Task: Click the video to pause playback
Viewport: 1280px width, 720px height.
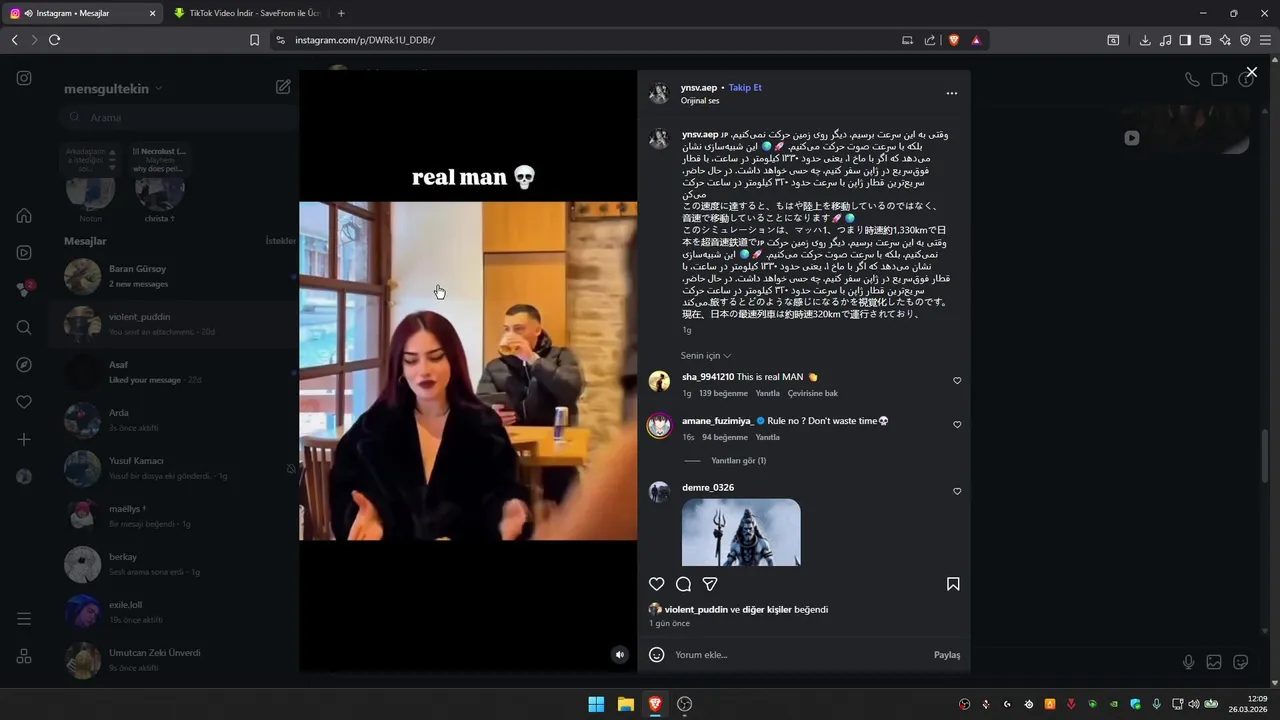Action: coord(468,371)
